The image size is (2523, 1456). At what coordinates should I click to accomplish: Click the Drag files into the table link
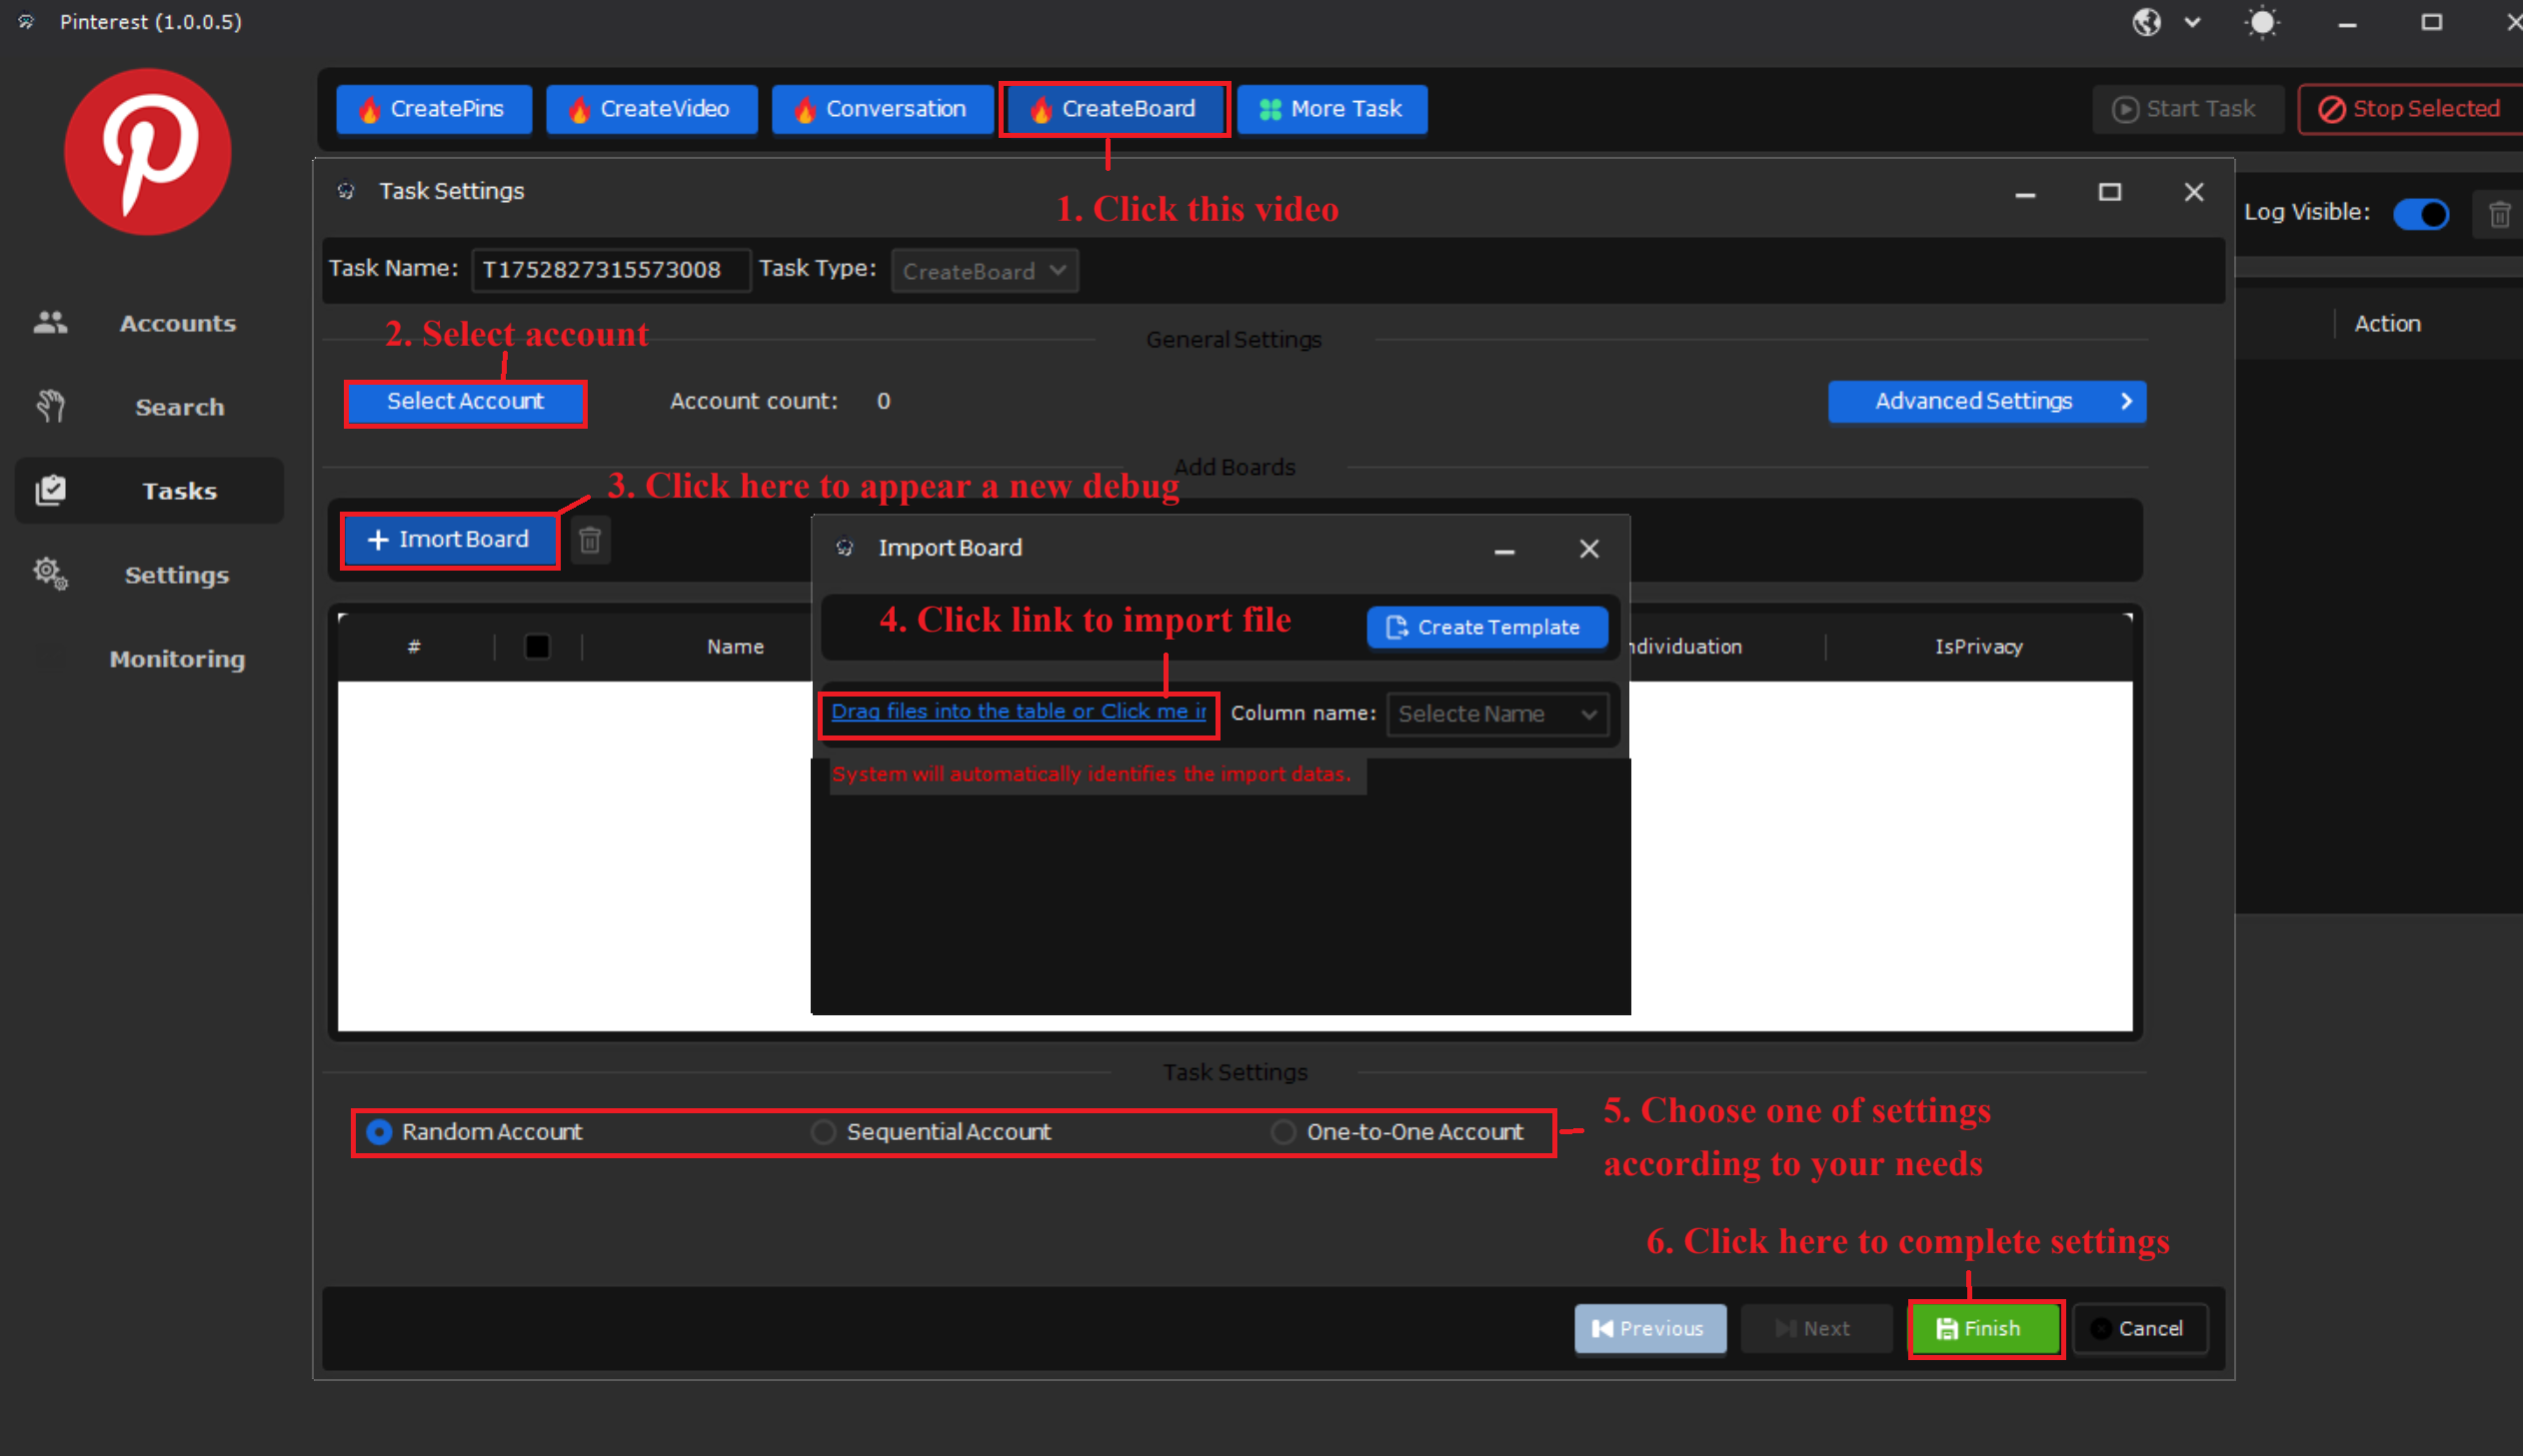click(x=1018, y=711)
